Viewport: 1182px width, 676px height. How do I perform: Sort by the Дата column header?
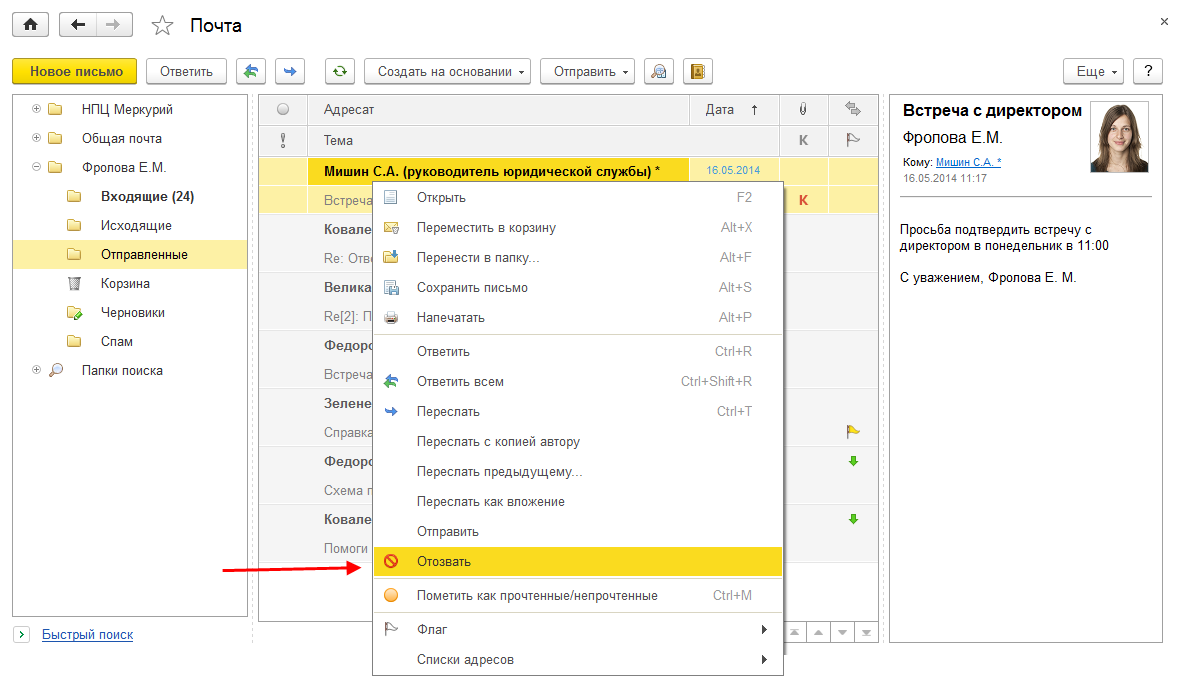click(x=720, y=110)
